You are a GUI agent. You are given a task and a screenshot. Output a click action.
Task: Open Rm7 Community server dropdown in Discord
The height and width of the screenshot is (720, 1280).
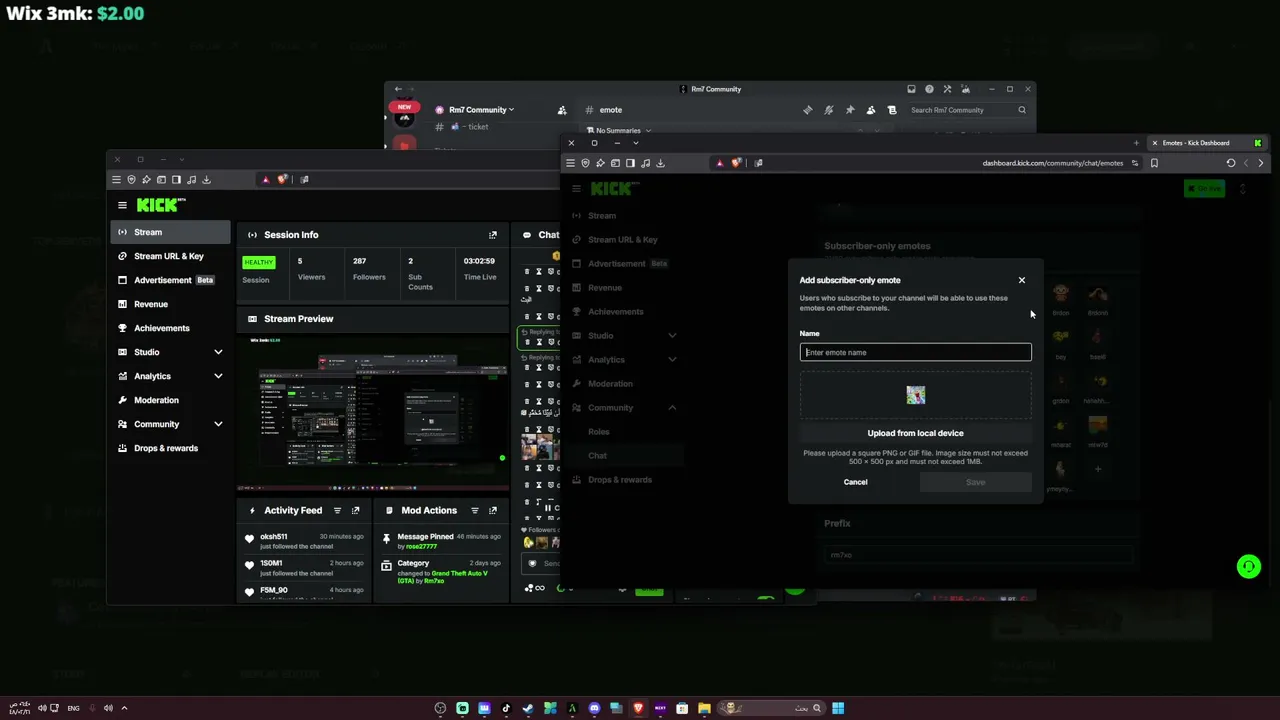pyautogui.click(x=481, y=110)
